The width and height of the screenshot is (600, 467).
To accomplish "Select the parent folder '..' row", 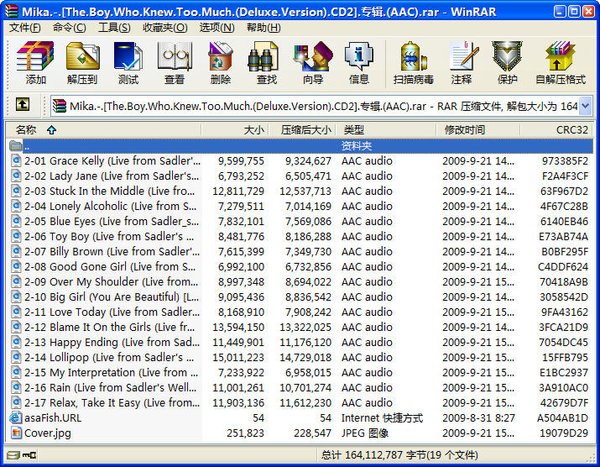I will pos(300,146).
